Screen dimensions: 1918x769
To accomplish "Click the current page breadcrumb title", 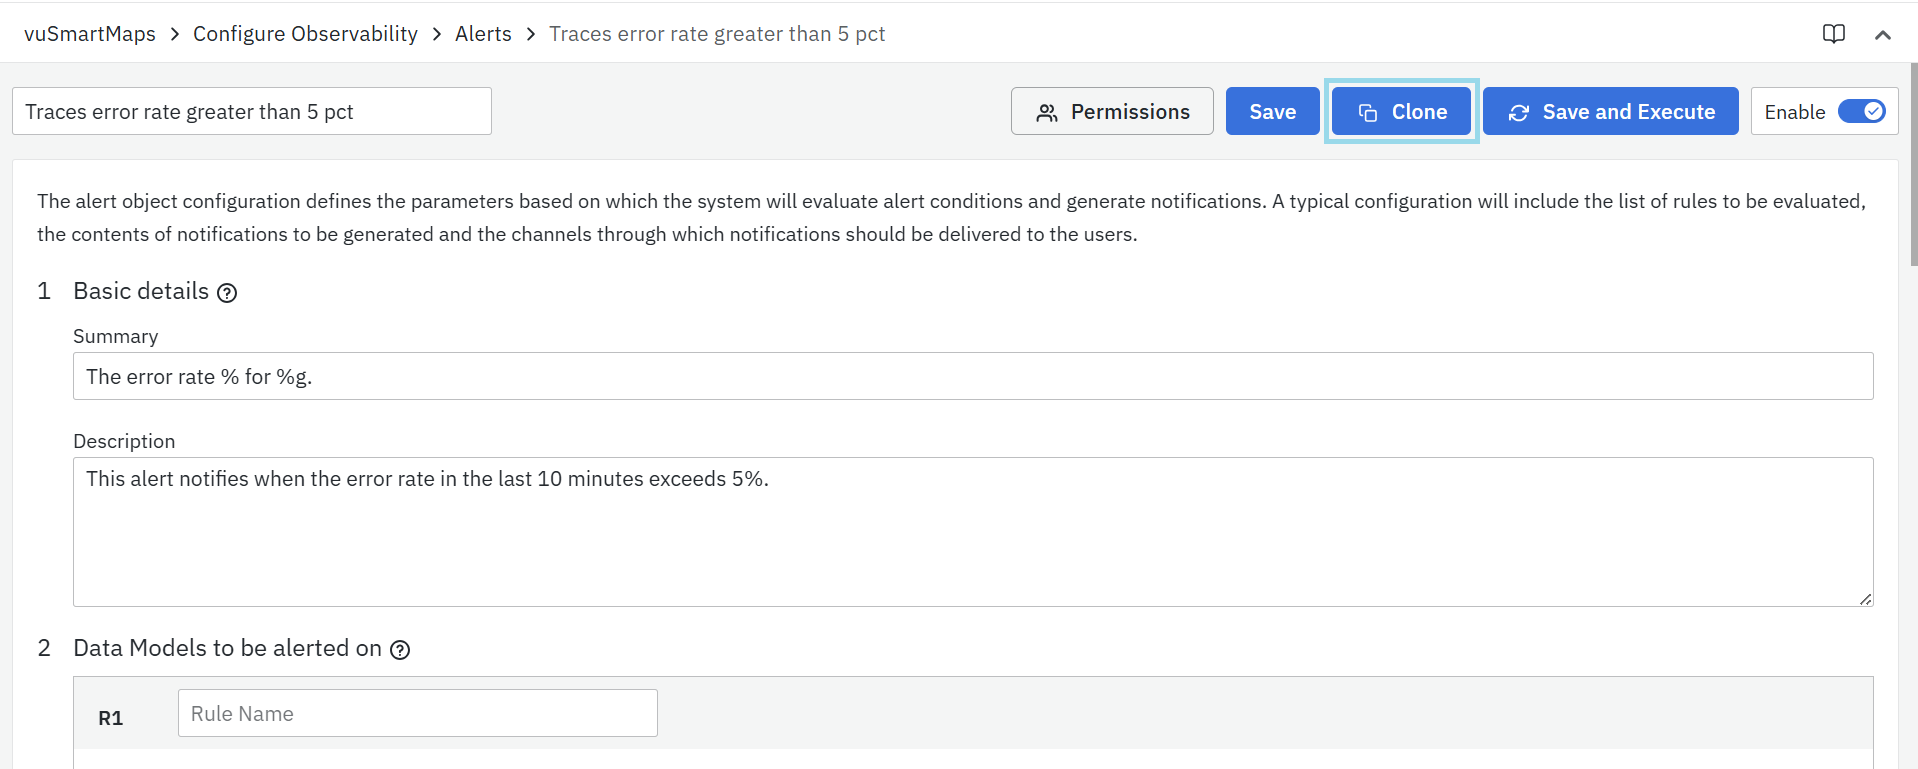I will 717,34.
